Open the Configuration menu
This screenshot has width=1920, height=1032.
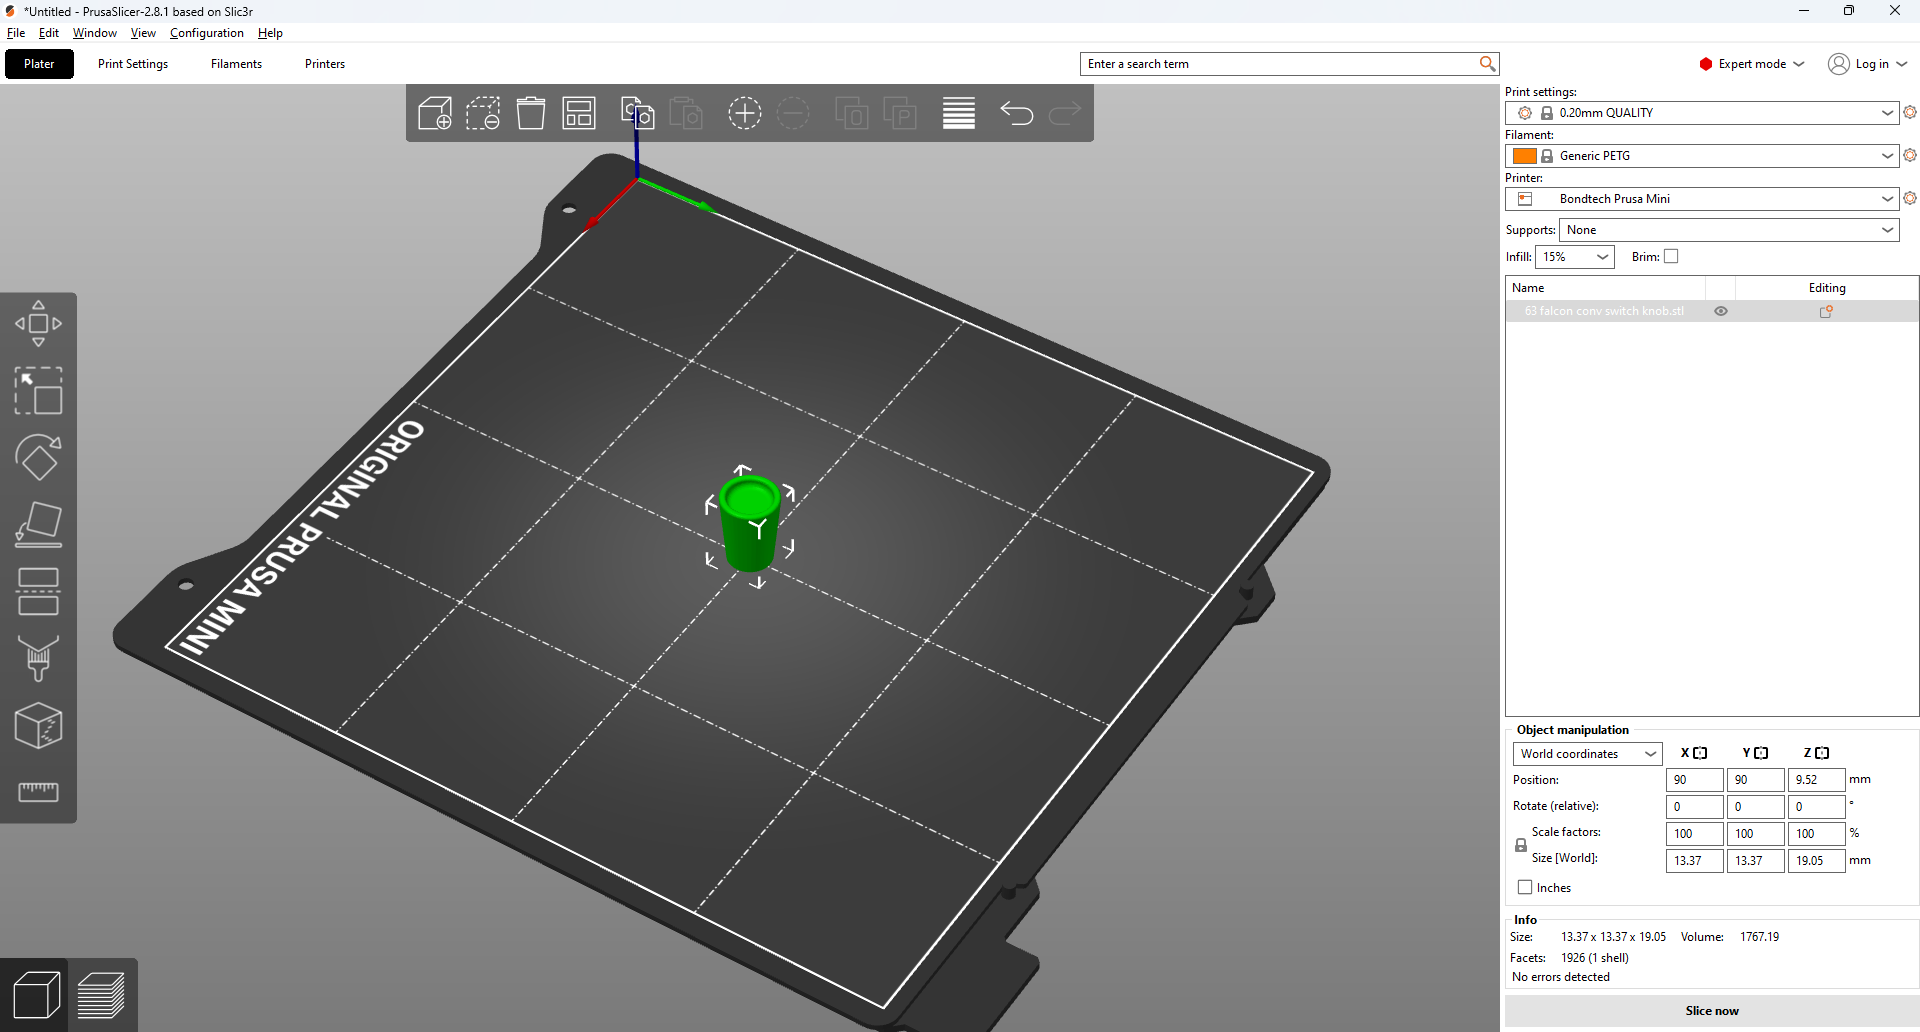pos(207,33)
